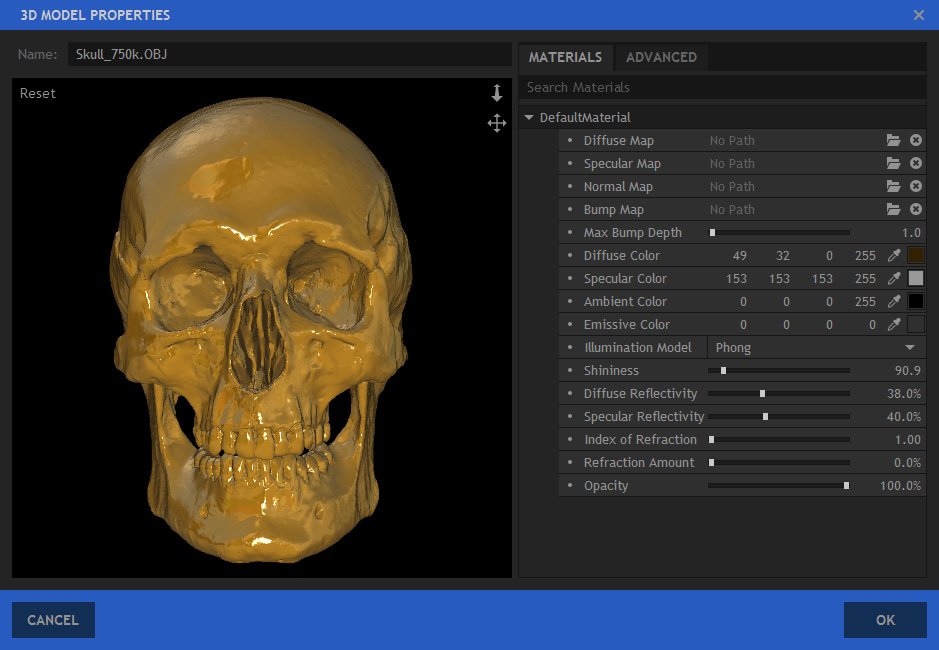Use eyedropper for Specular Color
Screen dimensions: 939x650
point(894,279)
